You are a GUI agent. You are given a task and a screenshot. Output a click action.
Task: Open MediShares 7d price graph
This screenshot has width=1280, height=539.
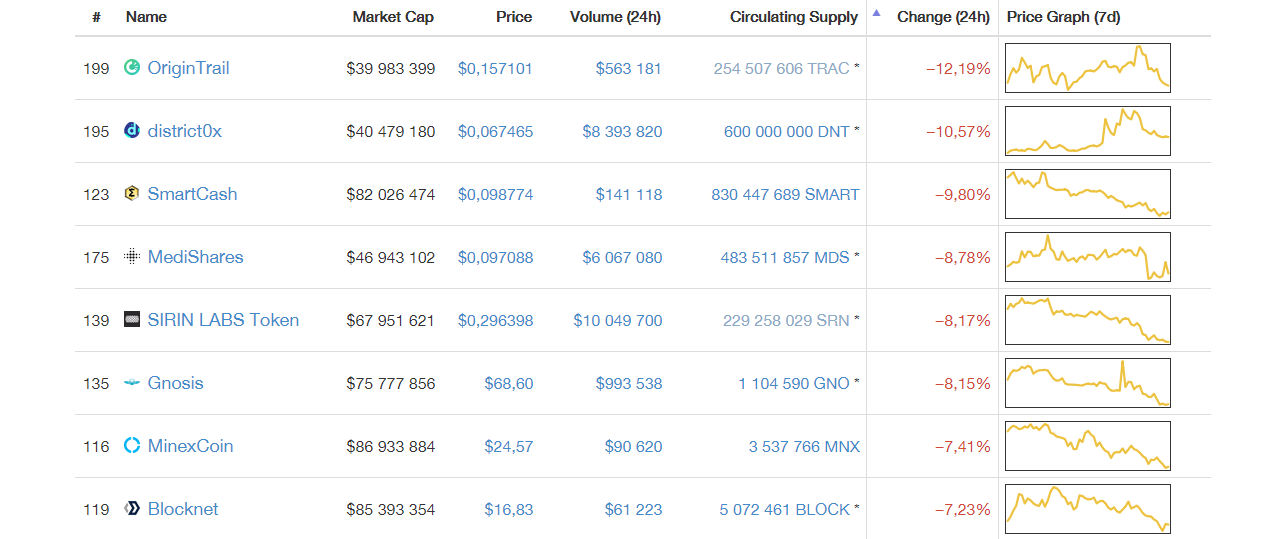[1088, 257]
